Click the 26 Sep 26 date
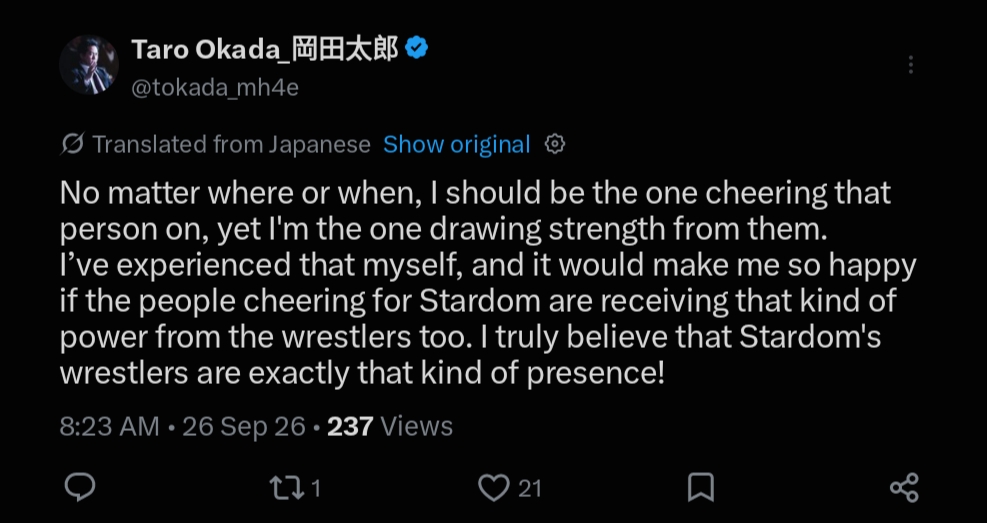987x523 pixels. [x=244, y=426]
